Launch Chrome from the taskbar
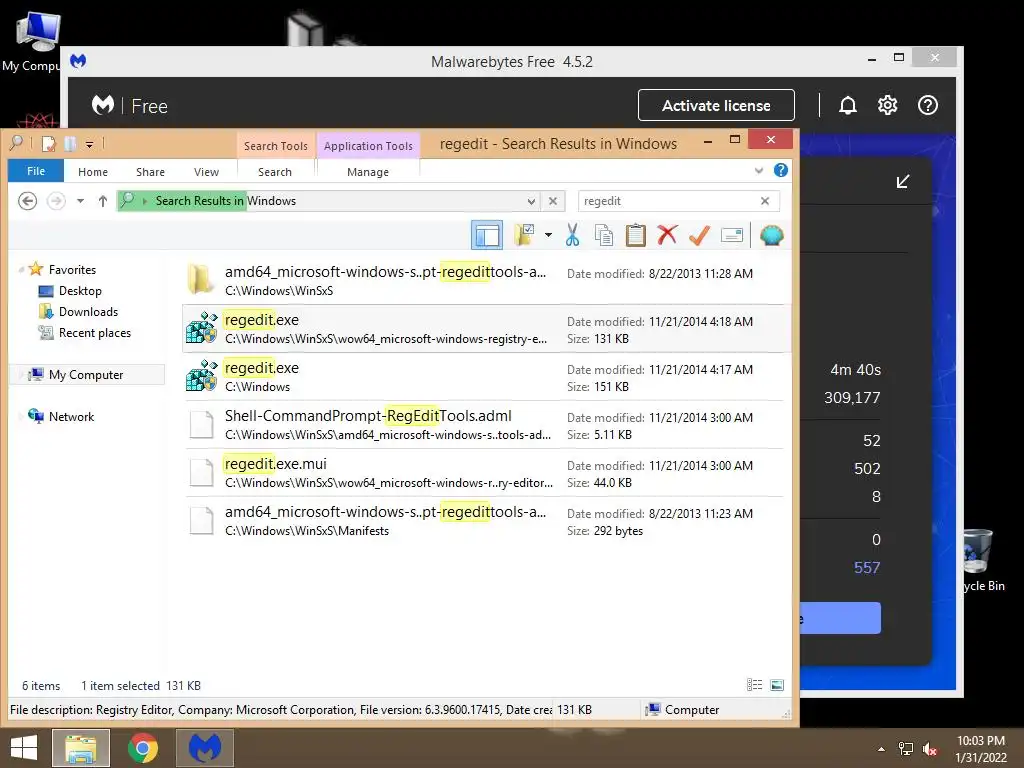This screenshot has width=1024, height=768. (x=143, y=748)
